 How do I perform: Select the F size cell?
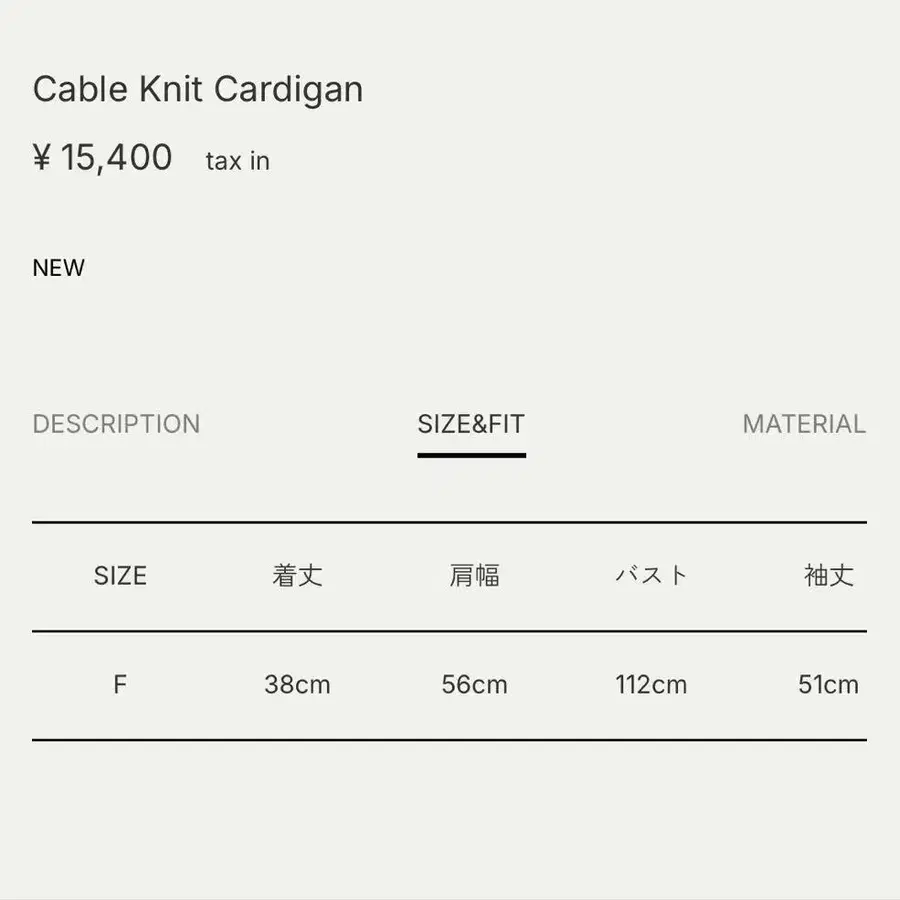120,685
